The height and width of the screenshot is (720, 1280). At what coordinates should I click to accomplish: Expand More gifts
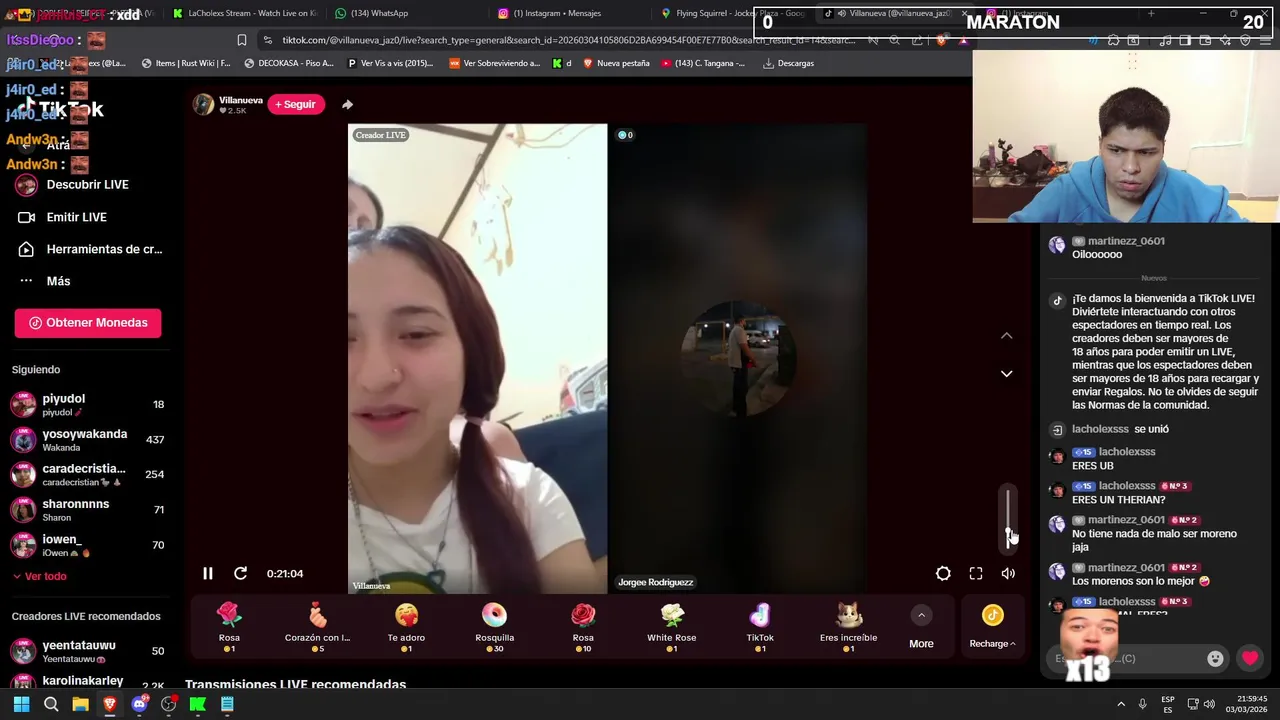pos(921,628)
